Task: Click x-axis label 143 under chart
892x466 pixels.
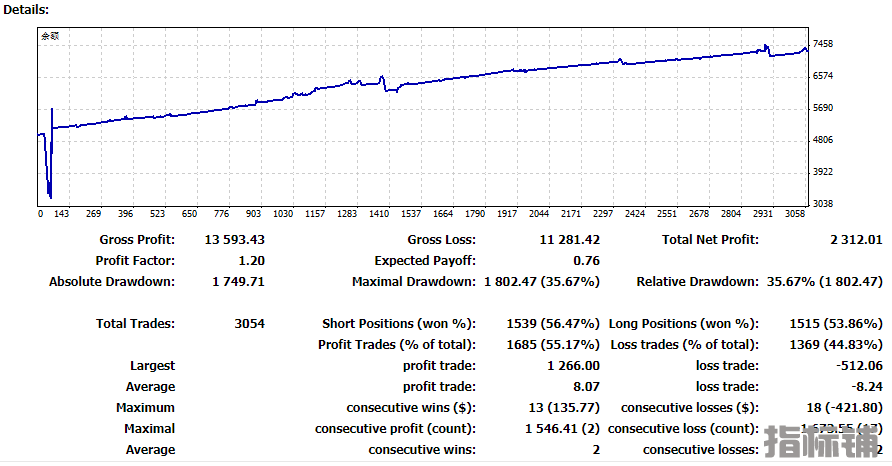Action: (x=61, y=214)
